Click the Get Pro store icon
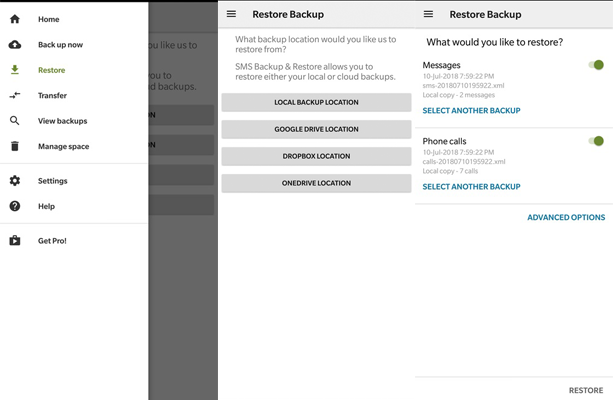613x400 pixels. tap(15, 241)
